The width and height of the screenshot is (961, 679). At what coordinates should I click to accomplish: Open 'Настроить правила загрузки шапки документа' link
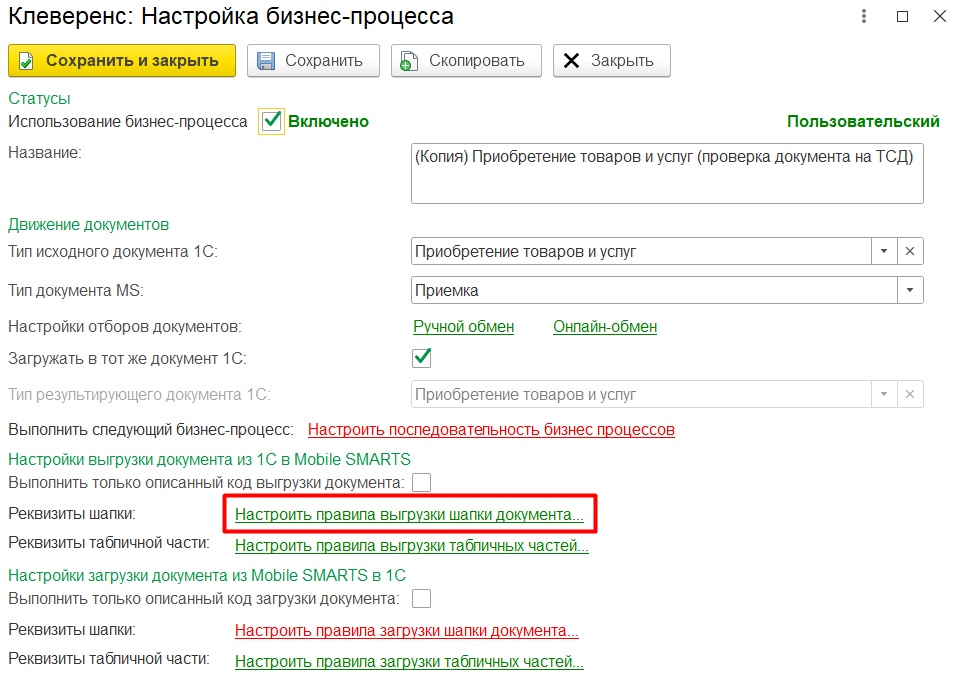(x=407, y=631)
